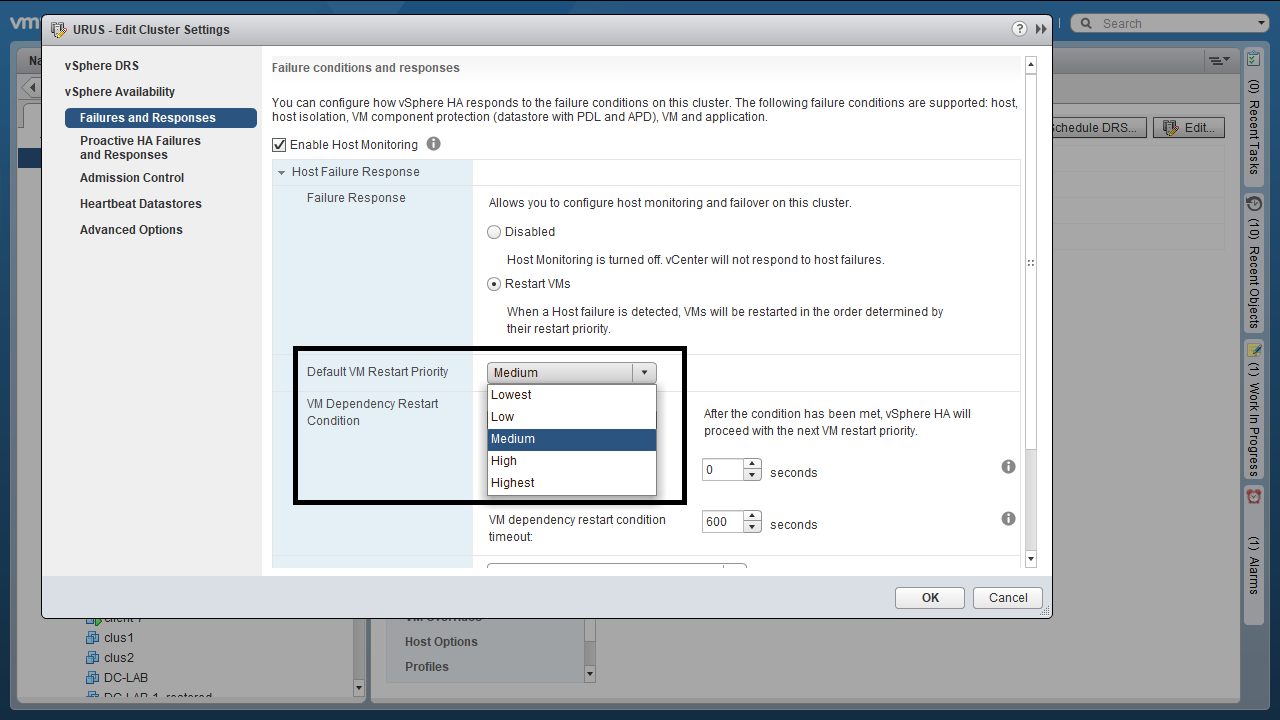The width and height of the screenshot is (1280, 720).
Task: Choose Highest in the restart priority list
Action: coord(513,483)
